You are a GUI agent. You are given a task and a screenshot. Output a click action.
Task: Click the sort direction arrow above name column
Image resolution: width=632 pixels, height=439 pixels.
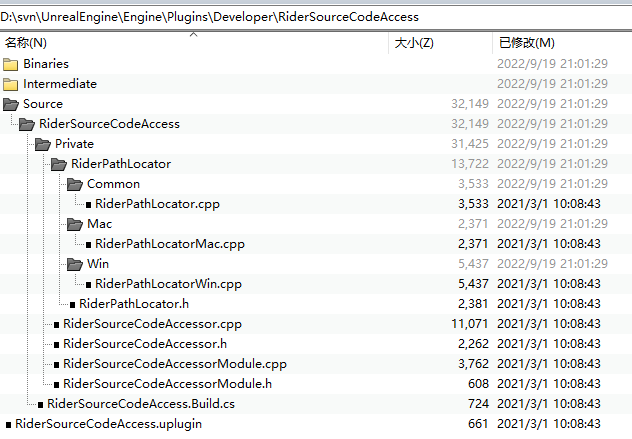tap(194, 35)
